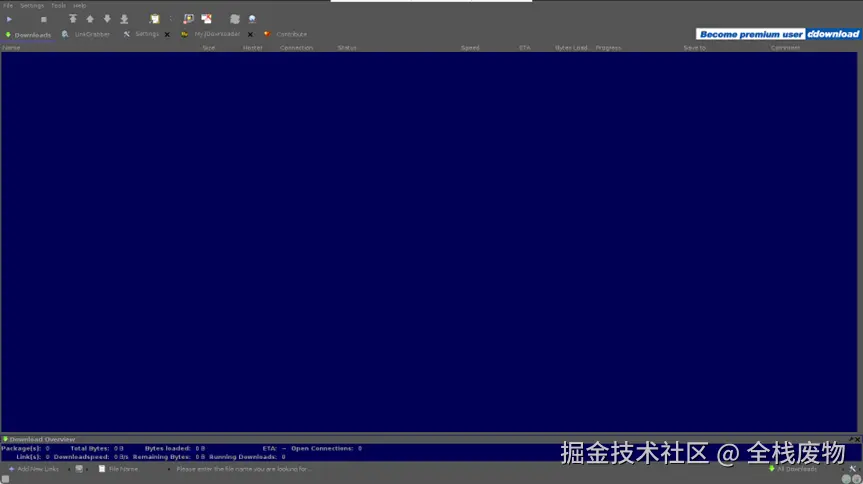The height and width of the screenshot is (484, 863).
Task: Click the Download Overview panel title
Action: click(x=42, y=439)
